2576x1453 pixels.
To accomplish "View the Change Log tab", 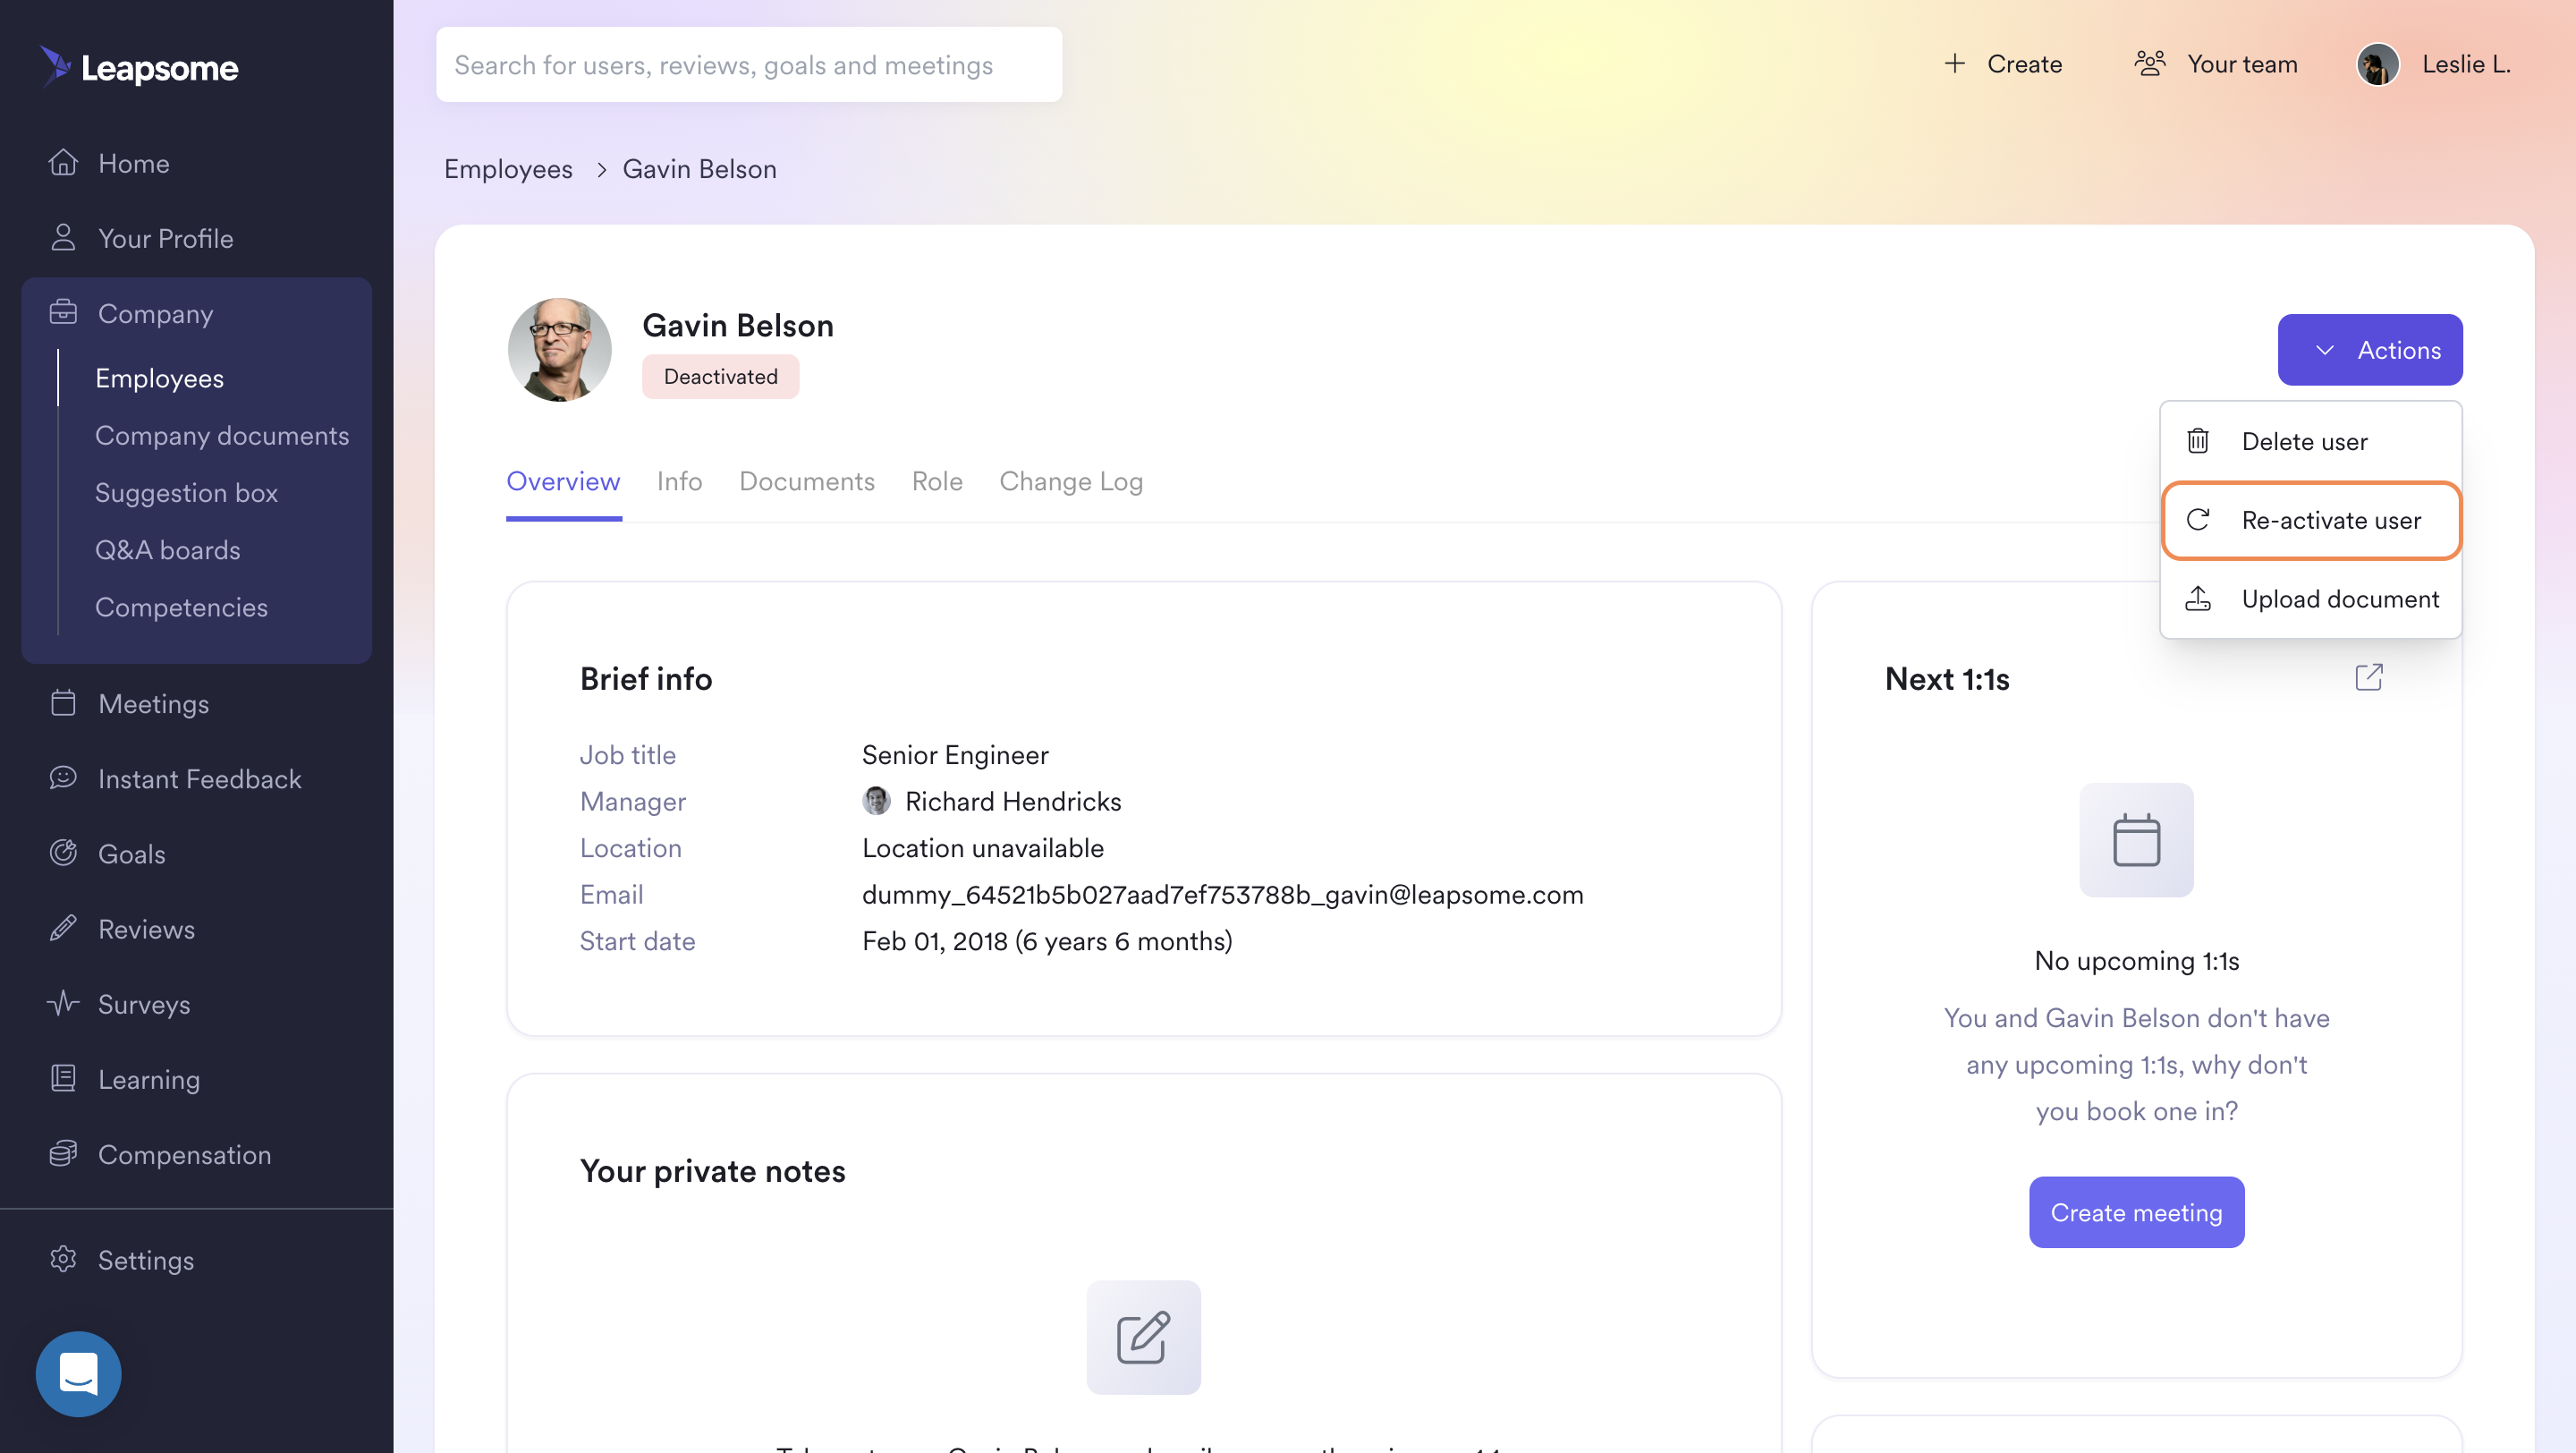I will point(1071,481).
